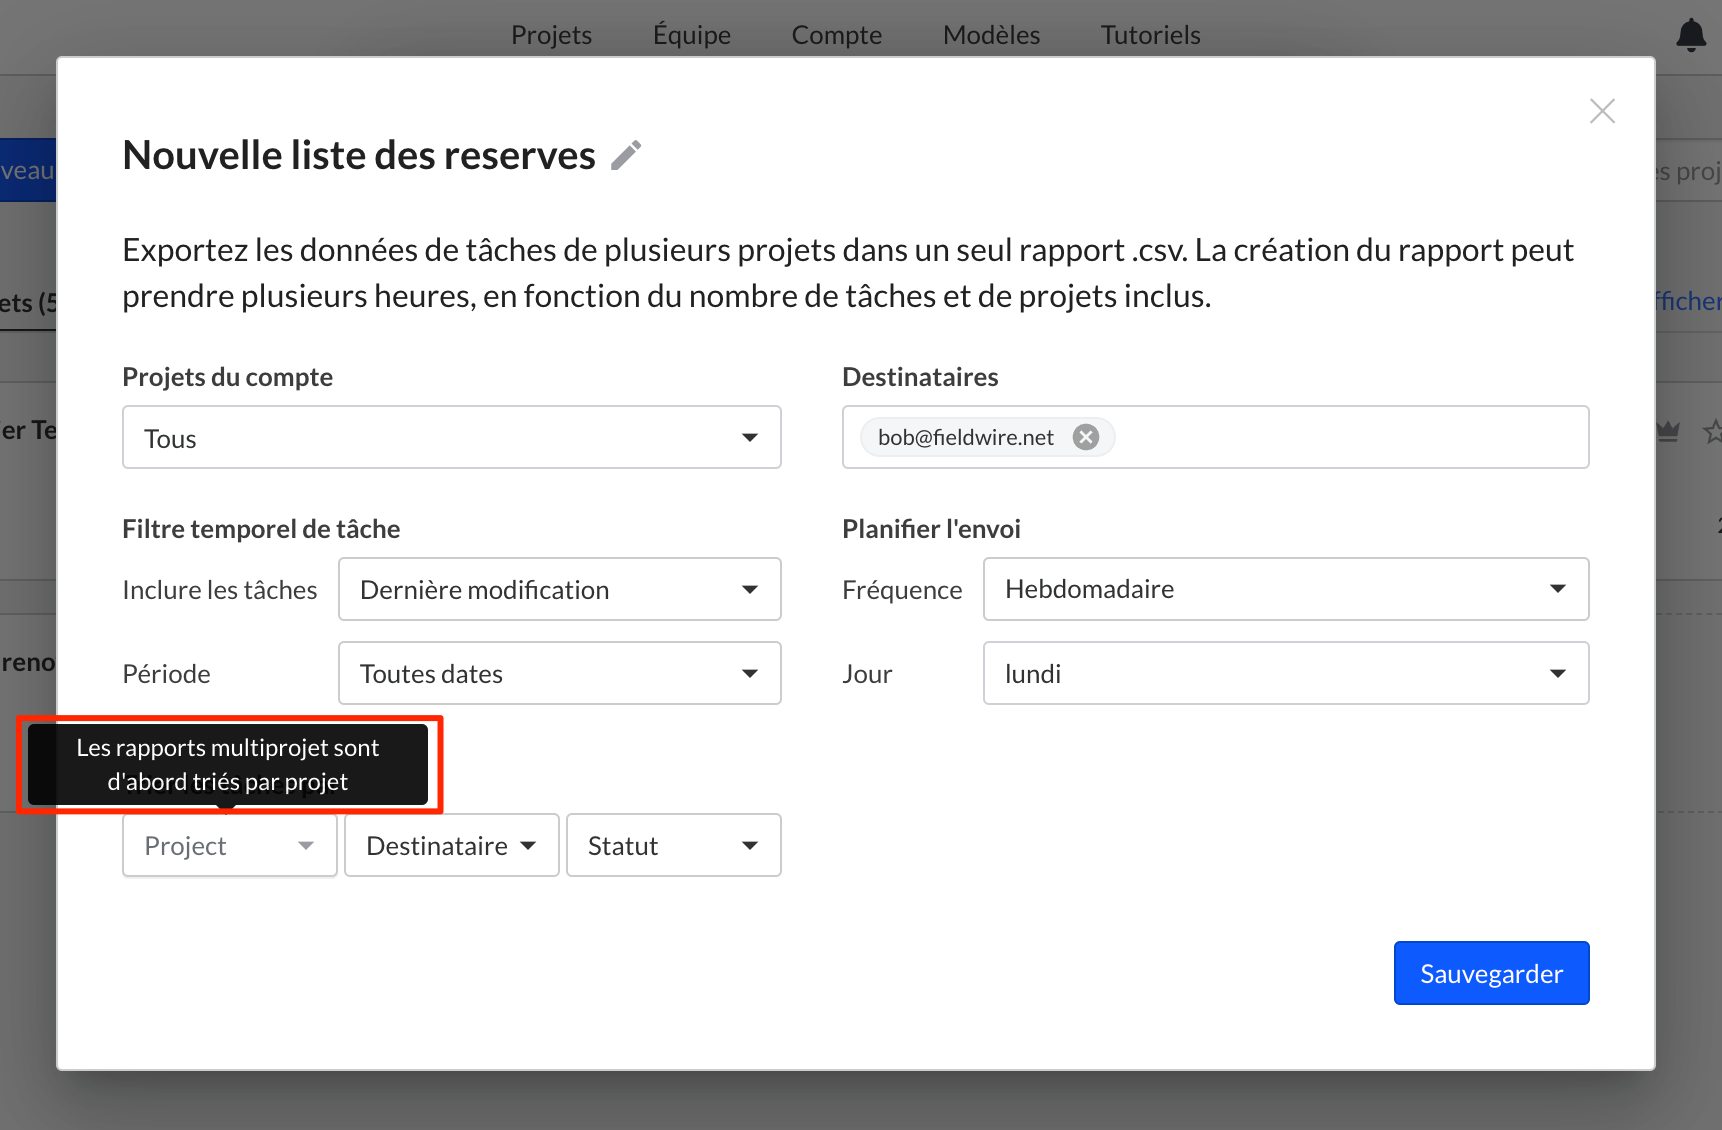Open the Jour dropdown set to lundi

click(x=1286, y=673)
